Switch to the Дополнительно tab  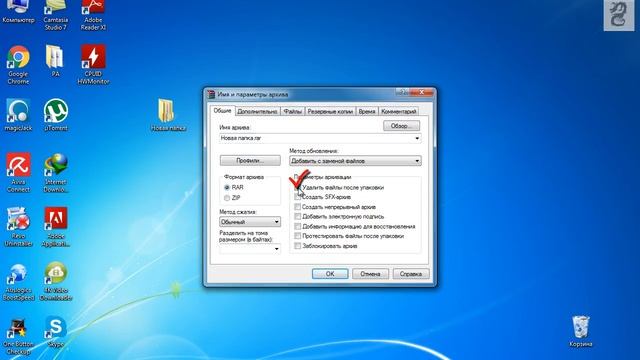pos(257,111)
